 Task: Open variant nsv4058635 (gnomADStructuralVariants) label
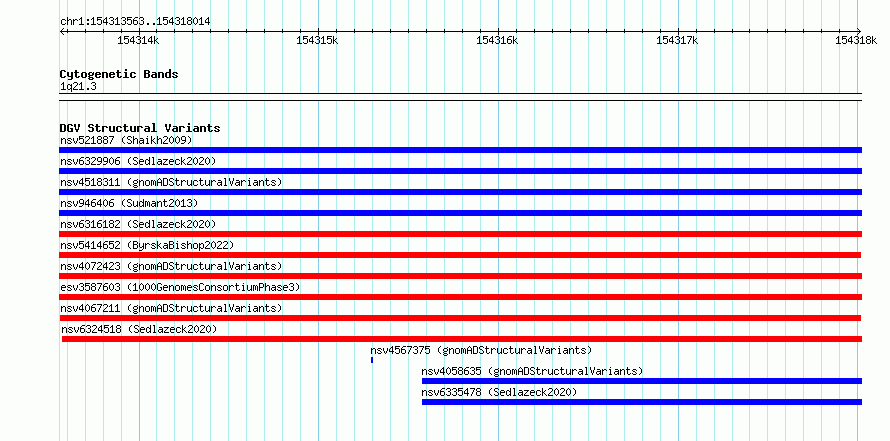pos(532,371)
